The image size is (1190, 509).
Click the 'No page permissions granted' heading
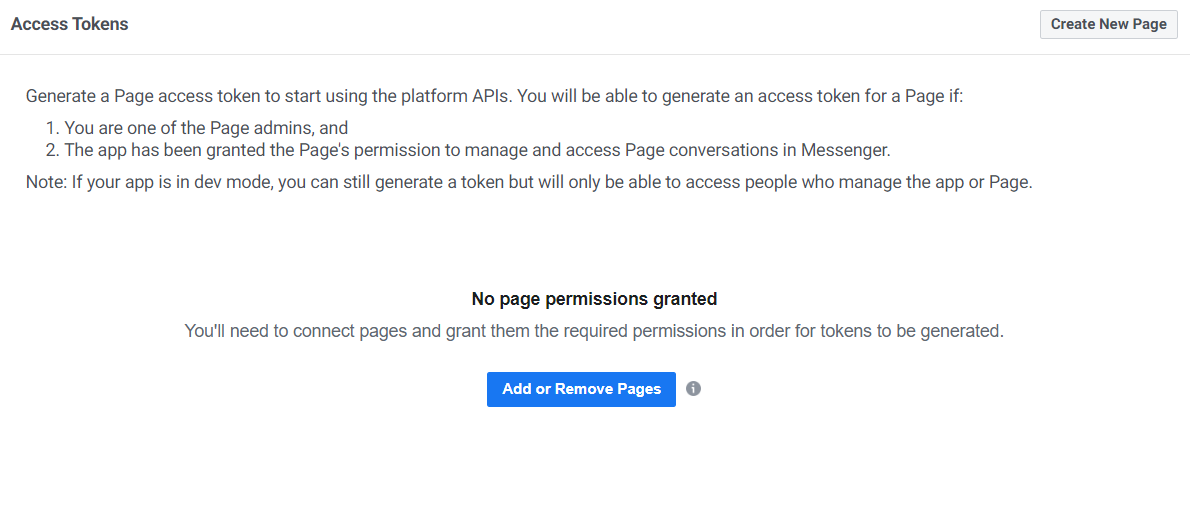coord(594,299)
